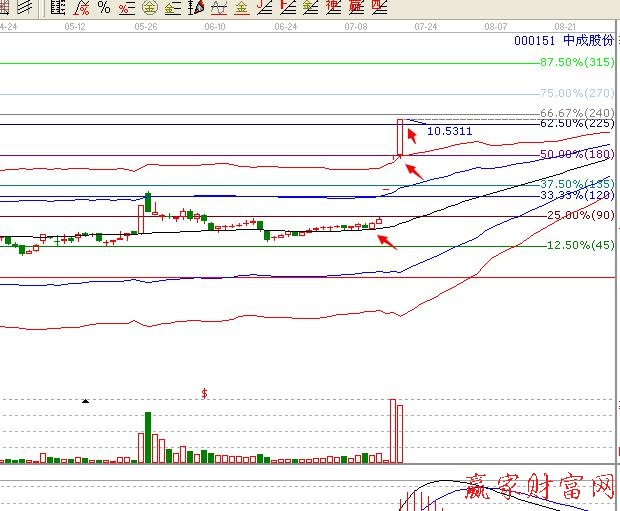Image resolution: width=620 pixels, height=511 pixels.
Task: Select the circled 金 golden ratio icon
Action: (x=150, y=8)
